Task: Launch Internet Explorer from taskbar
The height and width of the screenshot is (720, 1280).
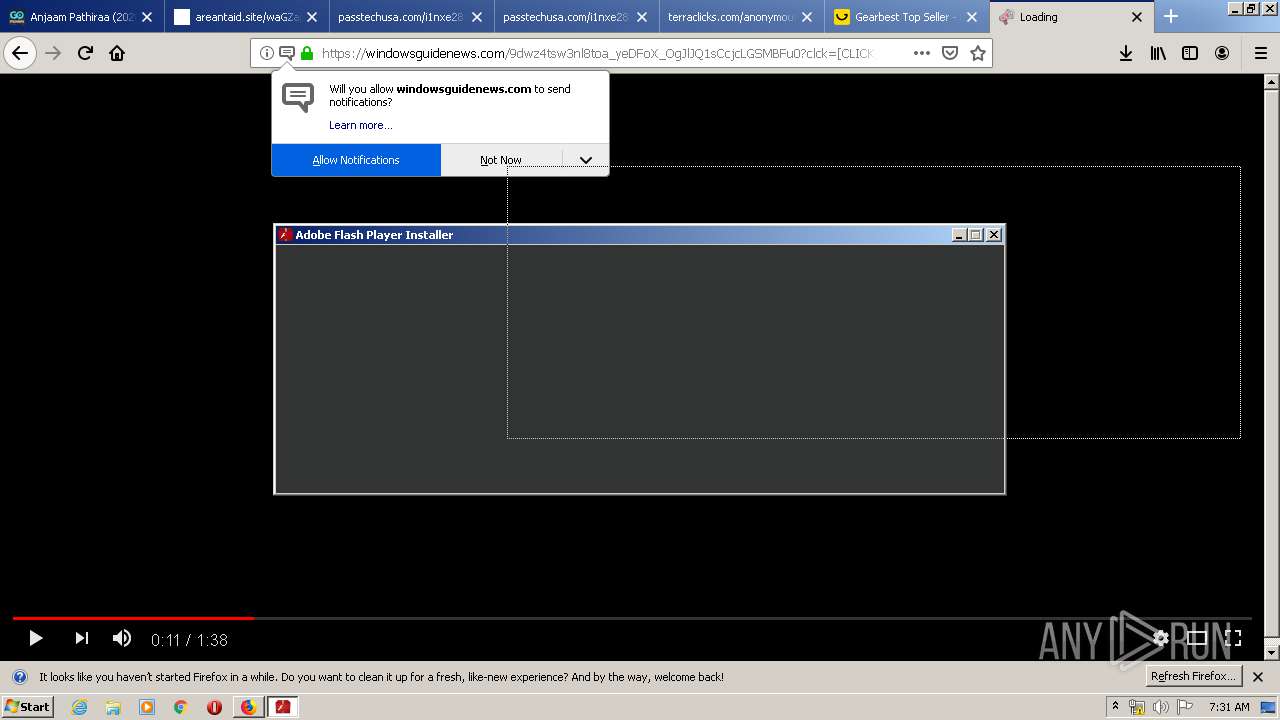Action: 80,707
